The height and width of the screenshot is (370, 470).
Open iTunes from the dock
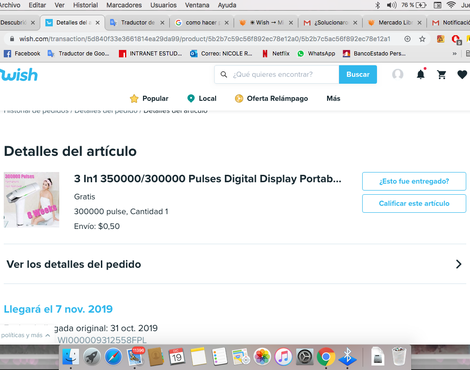click(x=283, y=357)
